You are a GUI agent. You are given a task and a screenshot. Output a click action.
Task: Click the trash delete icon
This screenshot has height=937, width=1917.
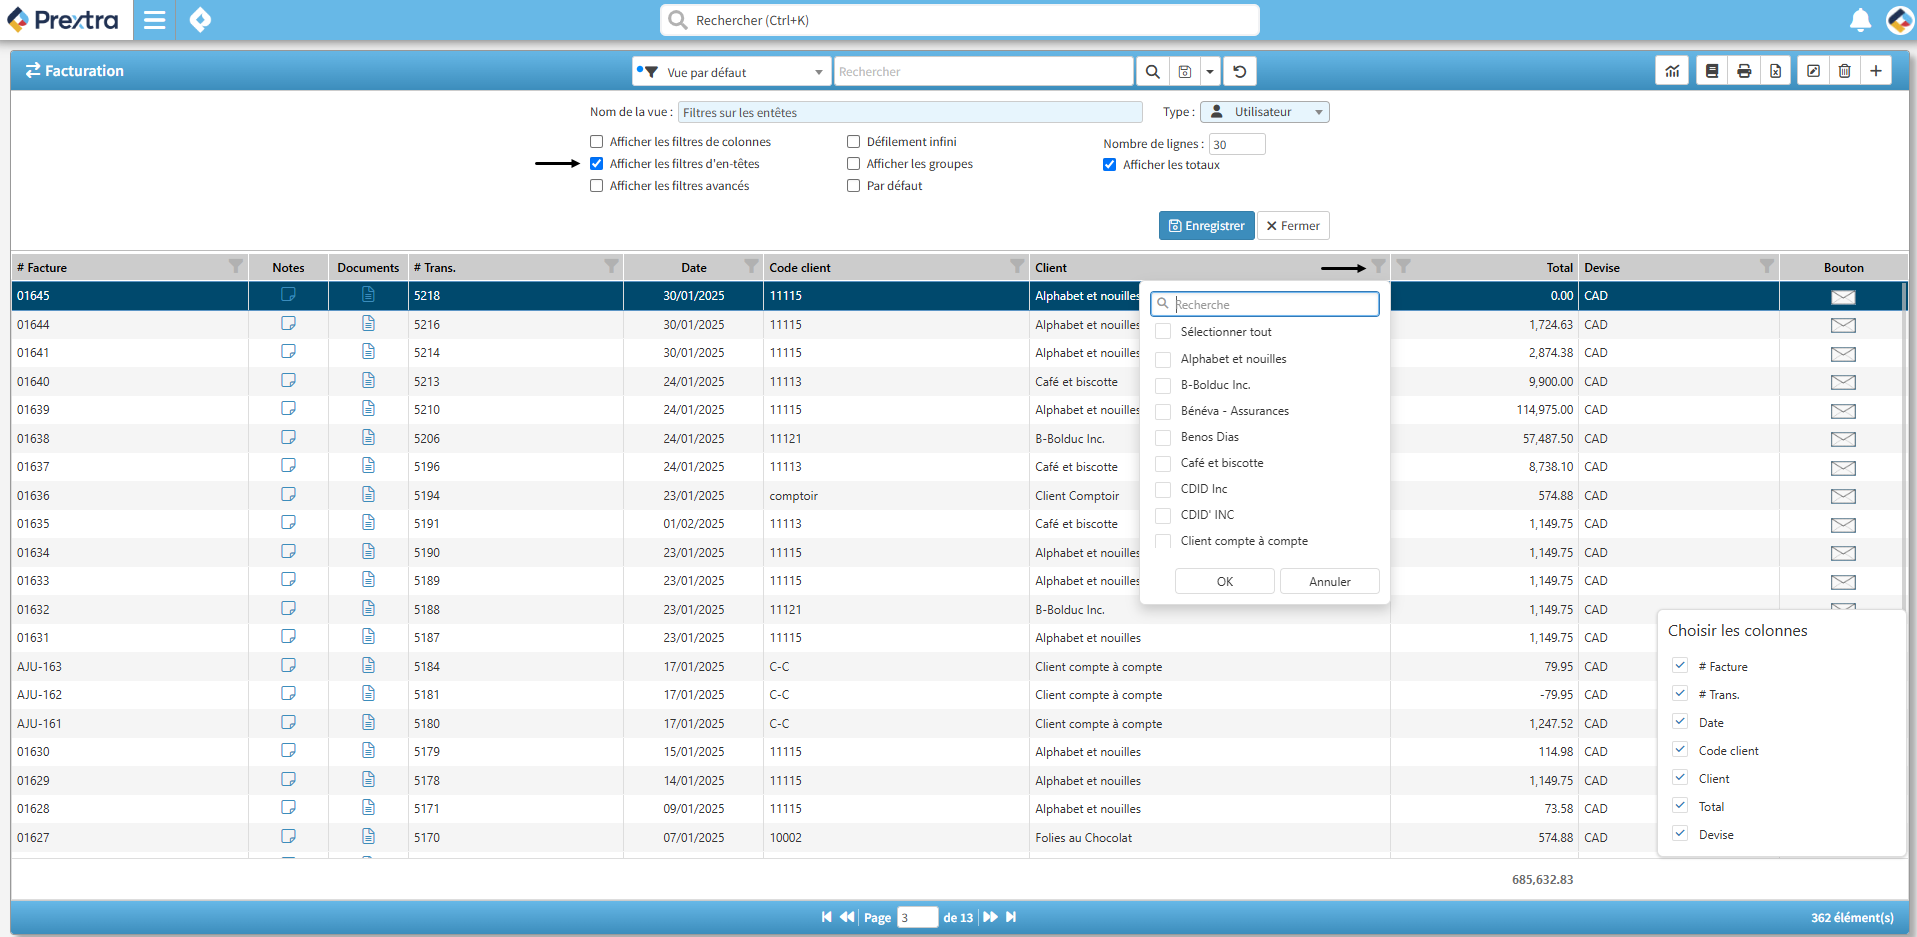pos(1845,71)
